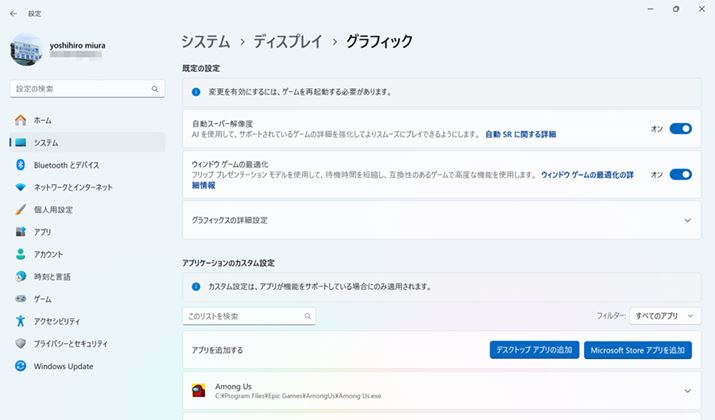Click the ゲーム controller icon
The width and height of the screenshot is (715, 420).
pyautogui.click(x=20, y=299)
